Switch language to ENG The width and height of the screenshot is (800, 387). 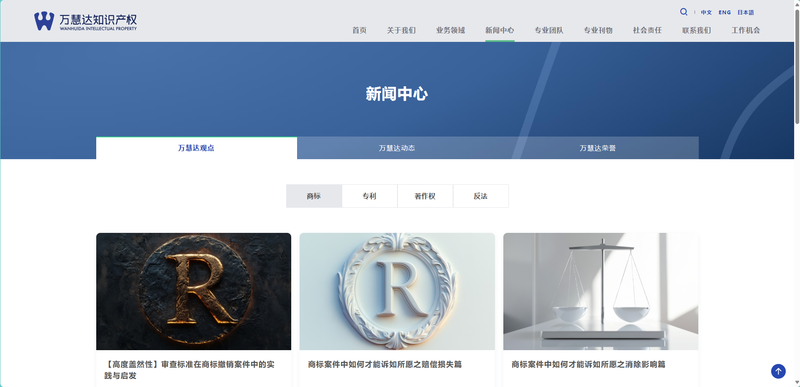pos(724,12)
